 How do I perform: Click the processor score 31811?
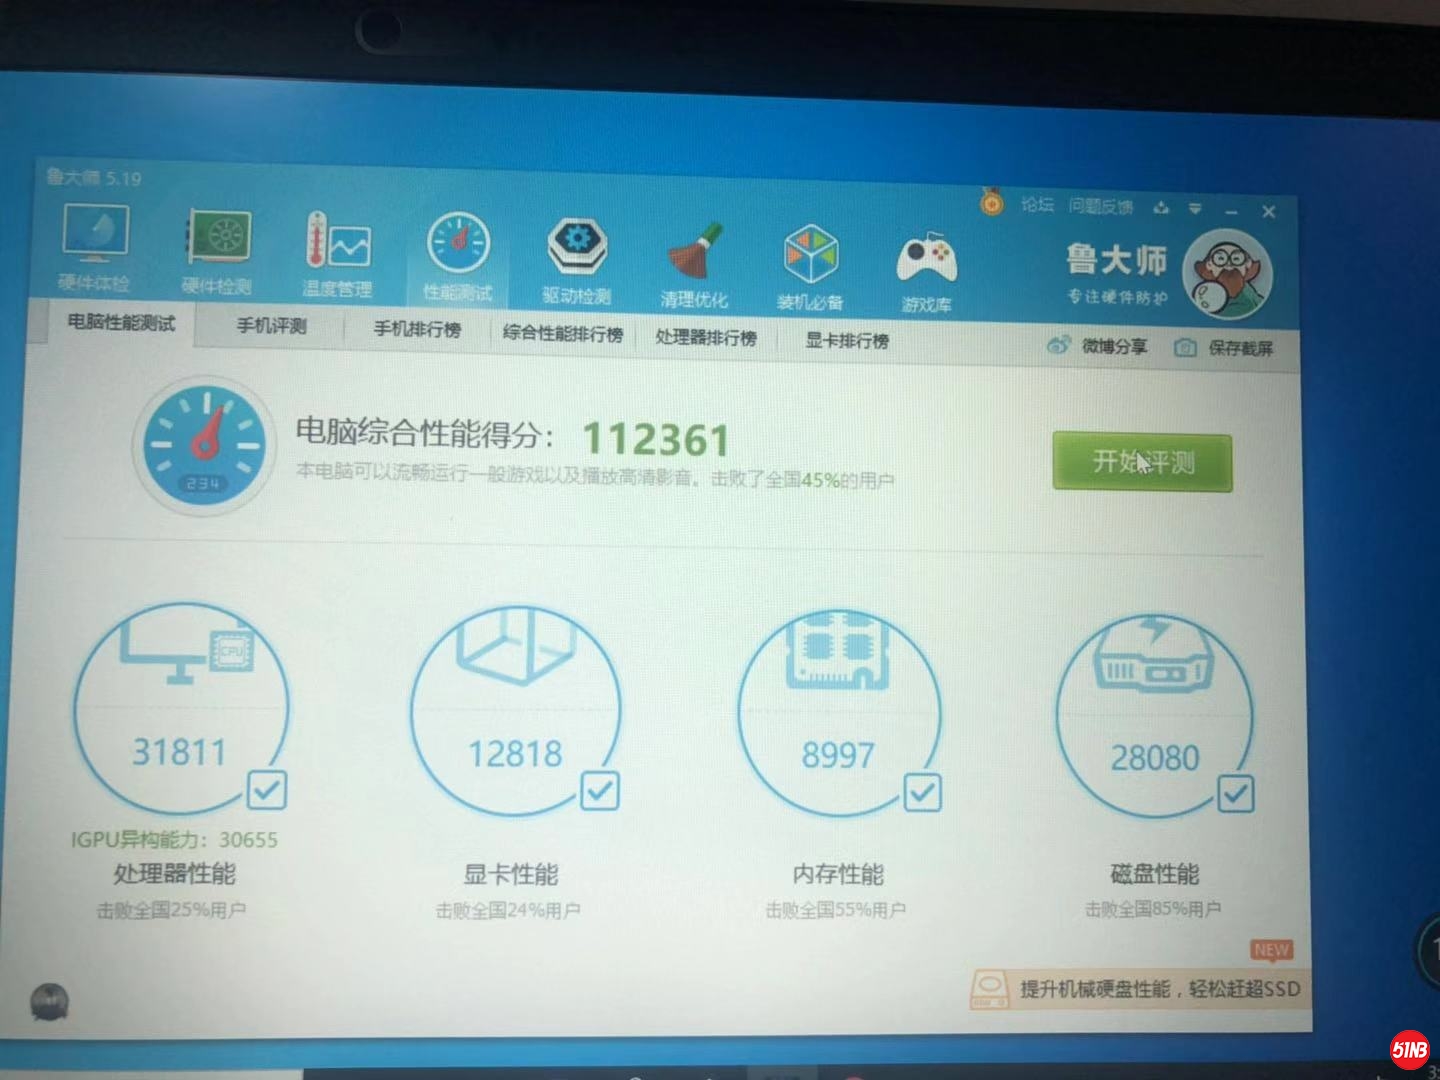[x=180, y=751]
